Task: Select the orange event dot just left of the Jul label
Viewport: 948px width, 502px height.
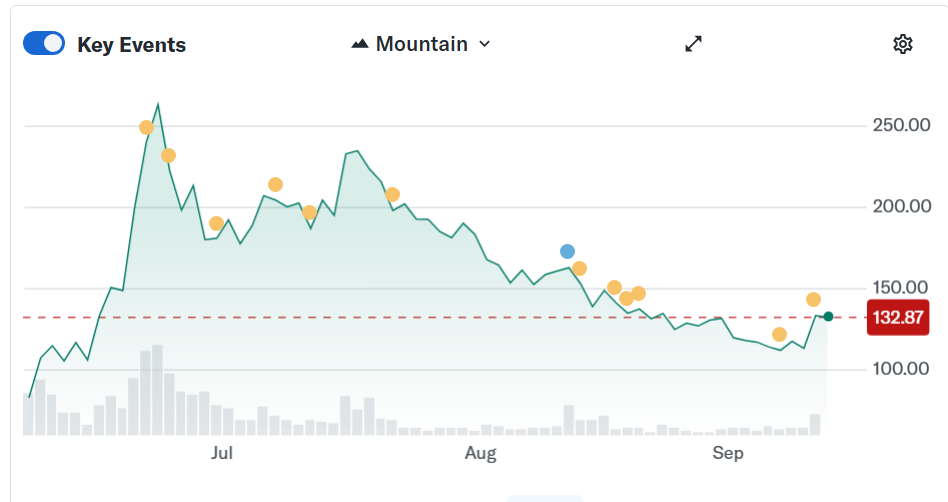Action: (x=216, y=223)
